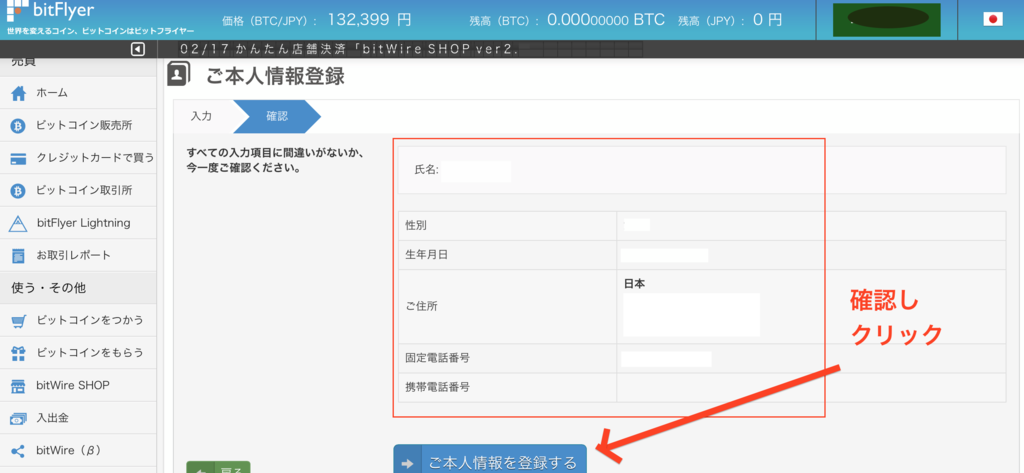The height and width of the screenshot is (473, 1024).
Task: Open ビットコインをつかう menu item
Action: tap(78, 321)
